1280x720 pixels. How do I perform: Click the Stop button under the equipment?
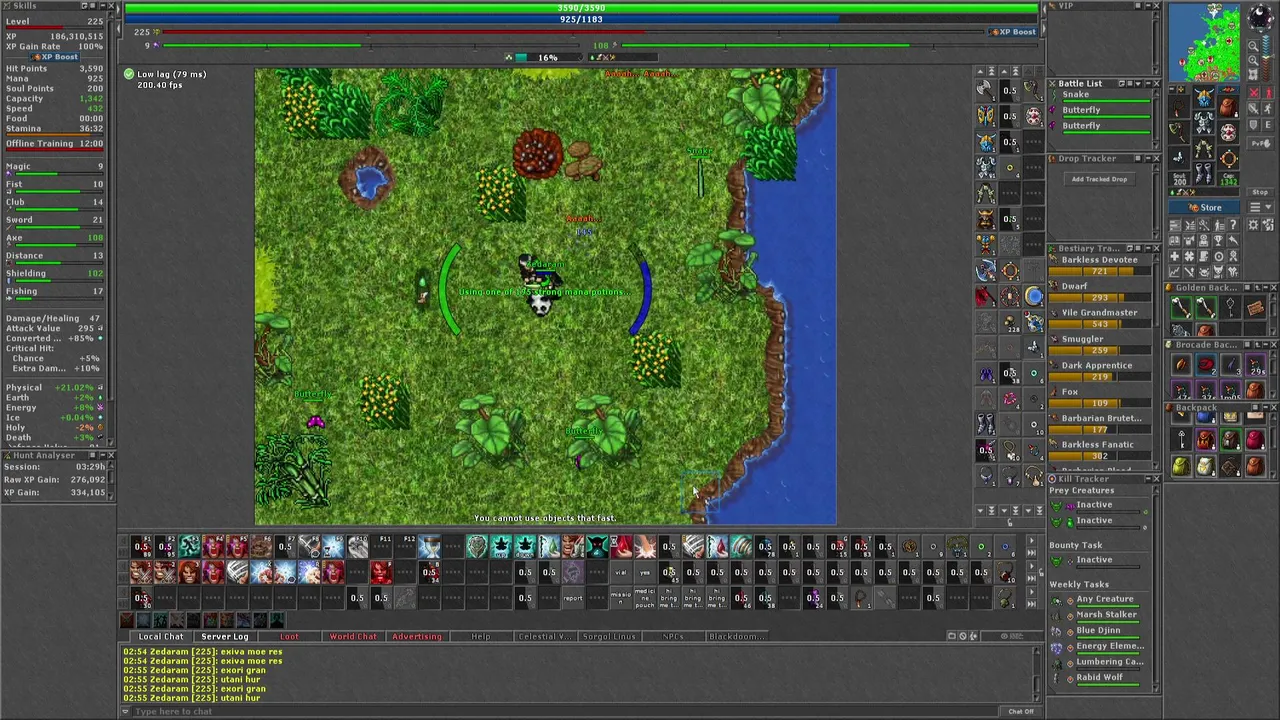point(1260,192)
